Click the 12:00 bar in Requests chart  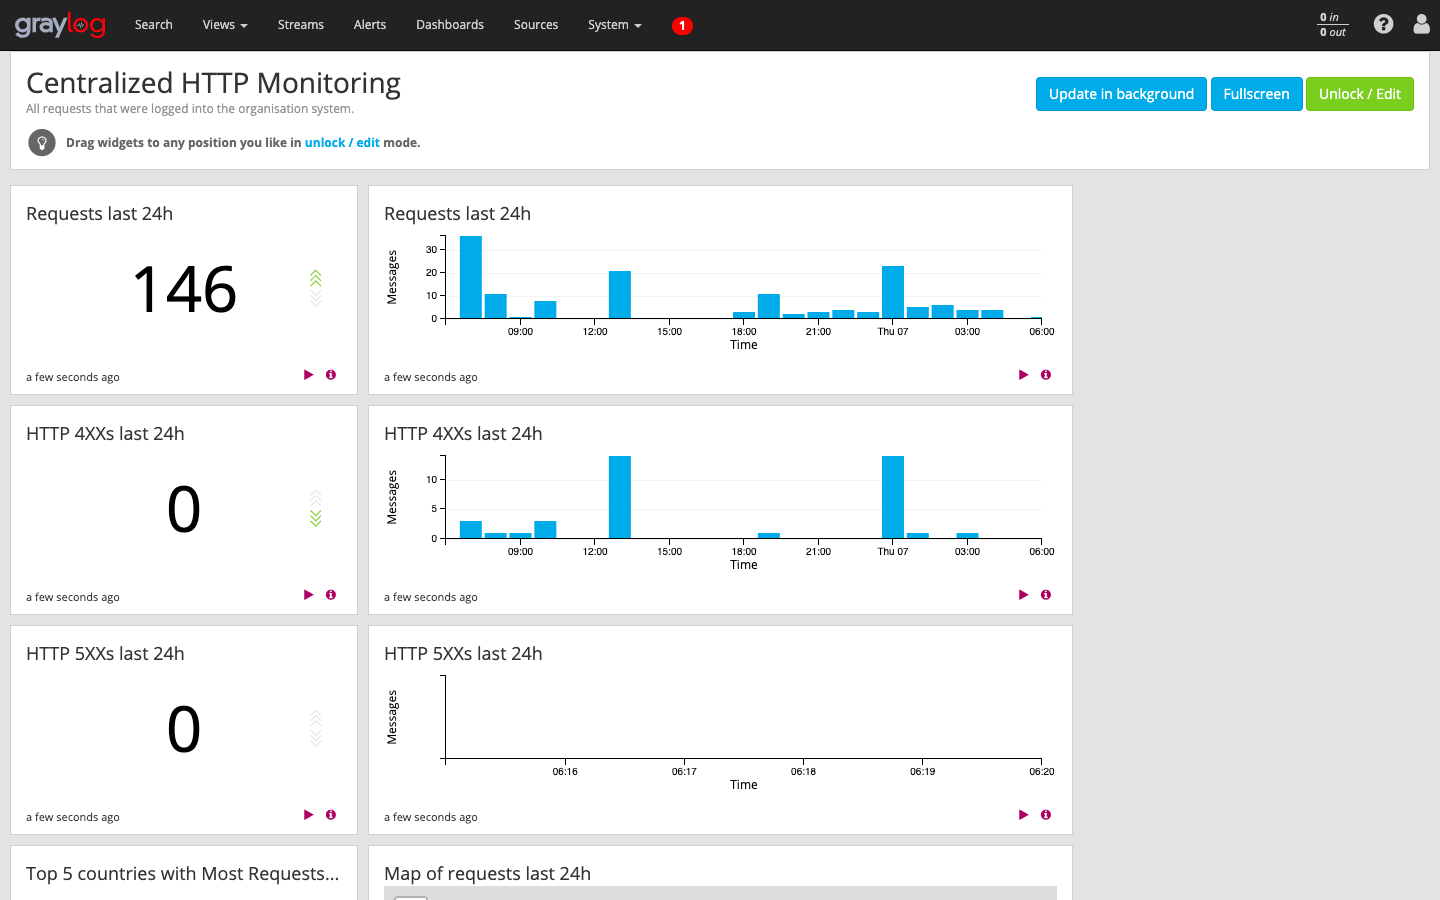pyautogui.click(x=620, y=295)
